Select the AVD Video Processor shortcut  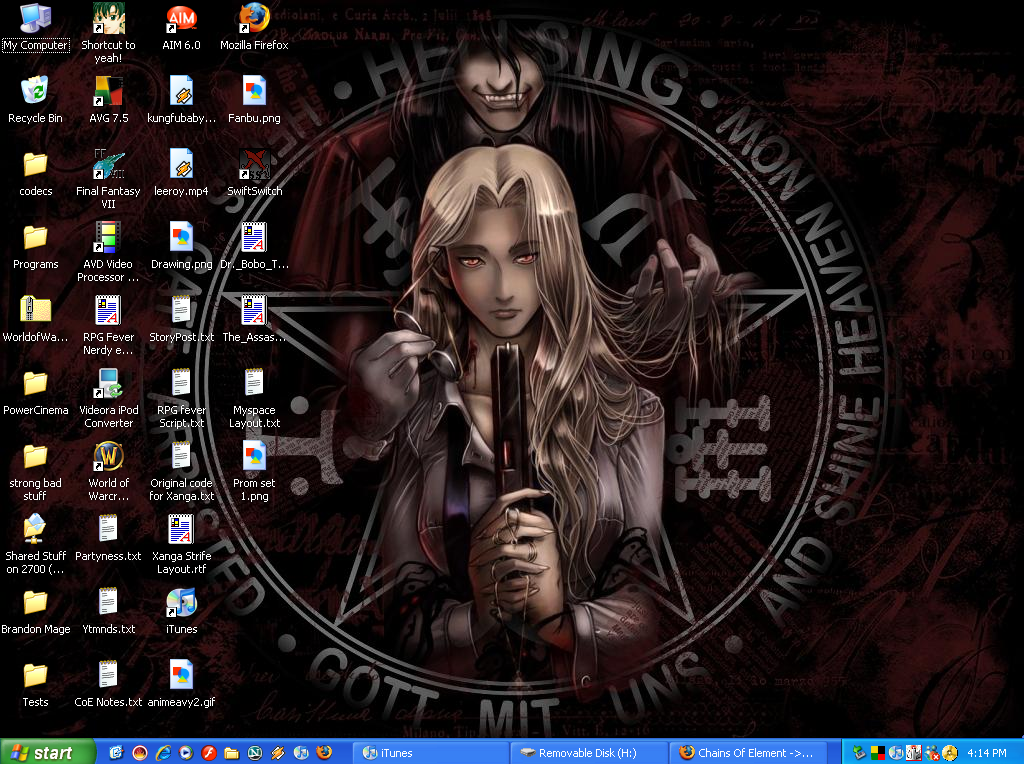pos(108,251)
